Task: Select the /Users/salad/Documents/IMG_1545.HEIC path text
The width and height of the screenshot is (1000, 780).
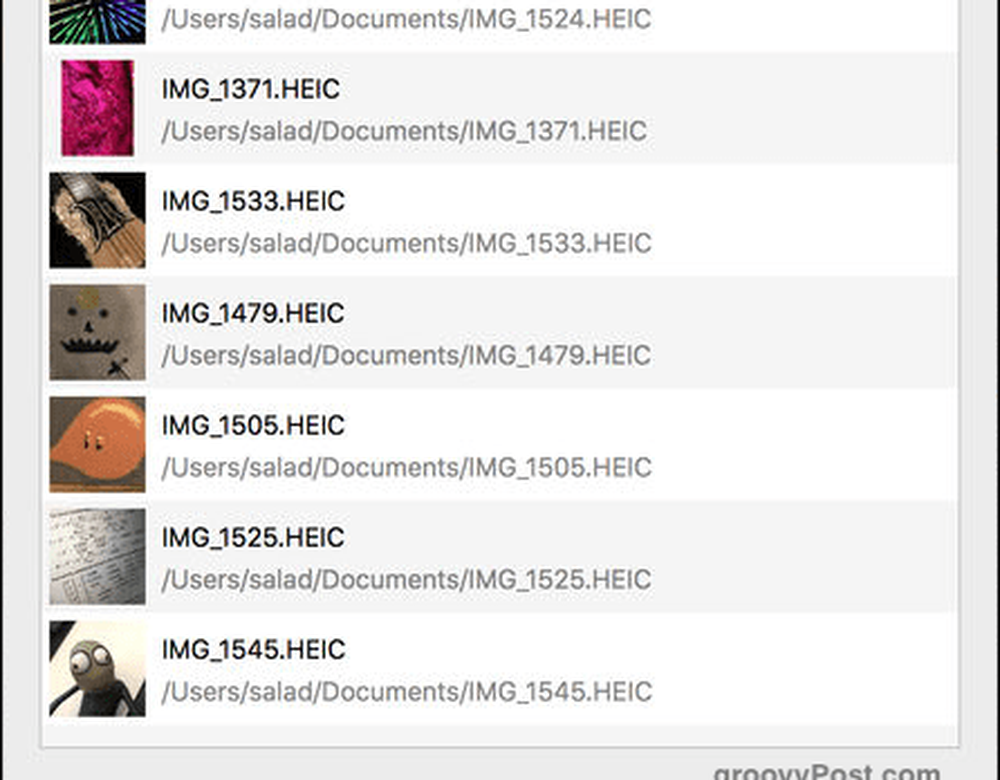Action: point(406,692)
